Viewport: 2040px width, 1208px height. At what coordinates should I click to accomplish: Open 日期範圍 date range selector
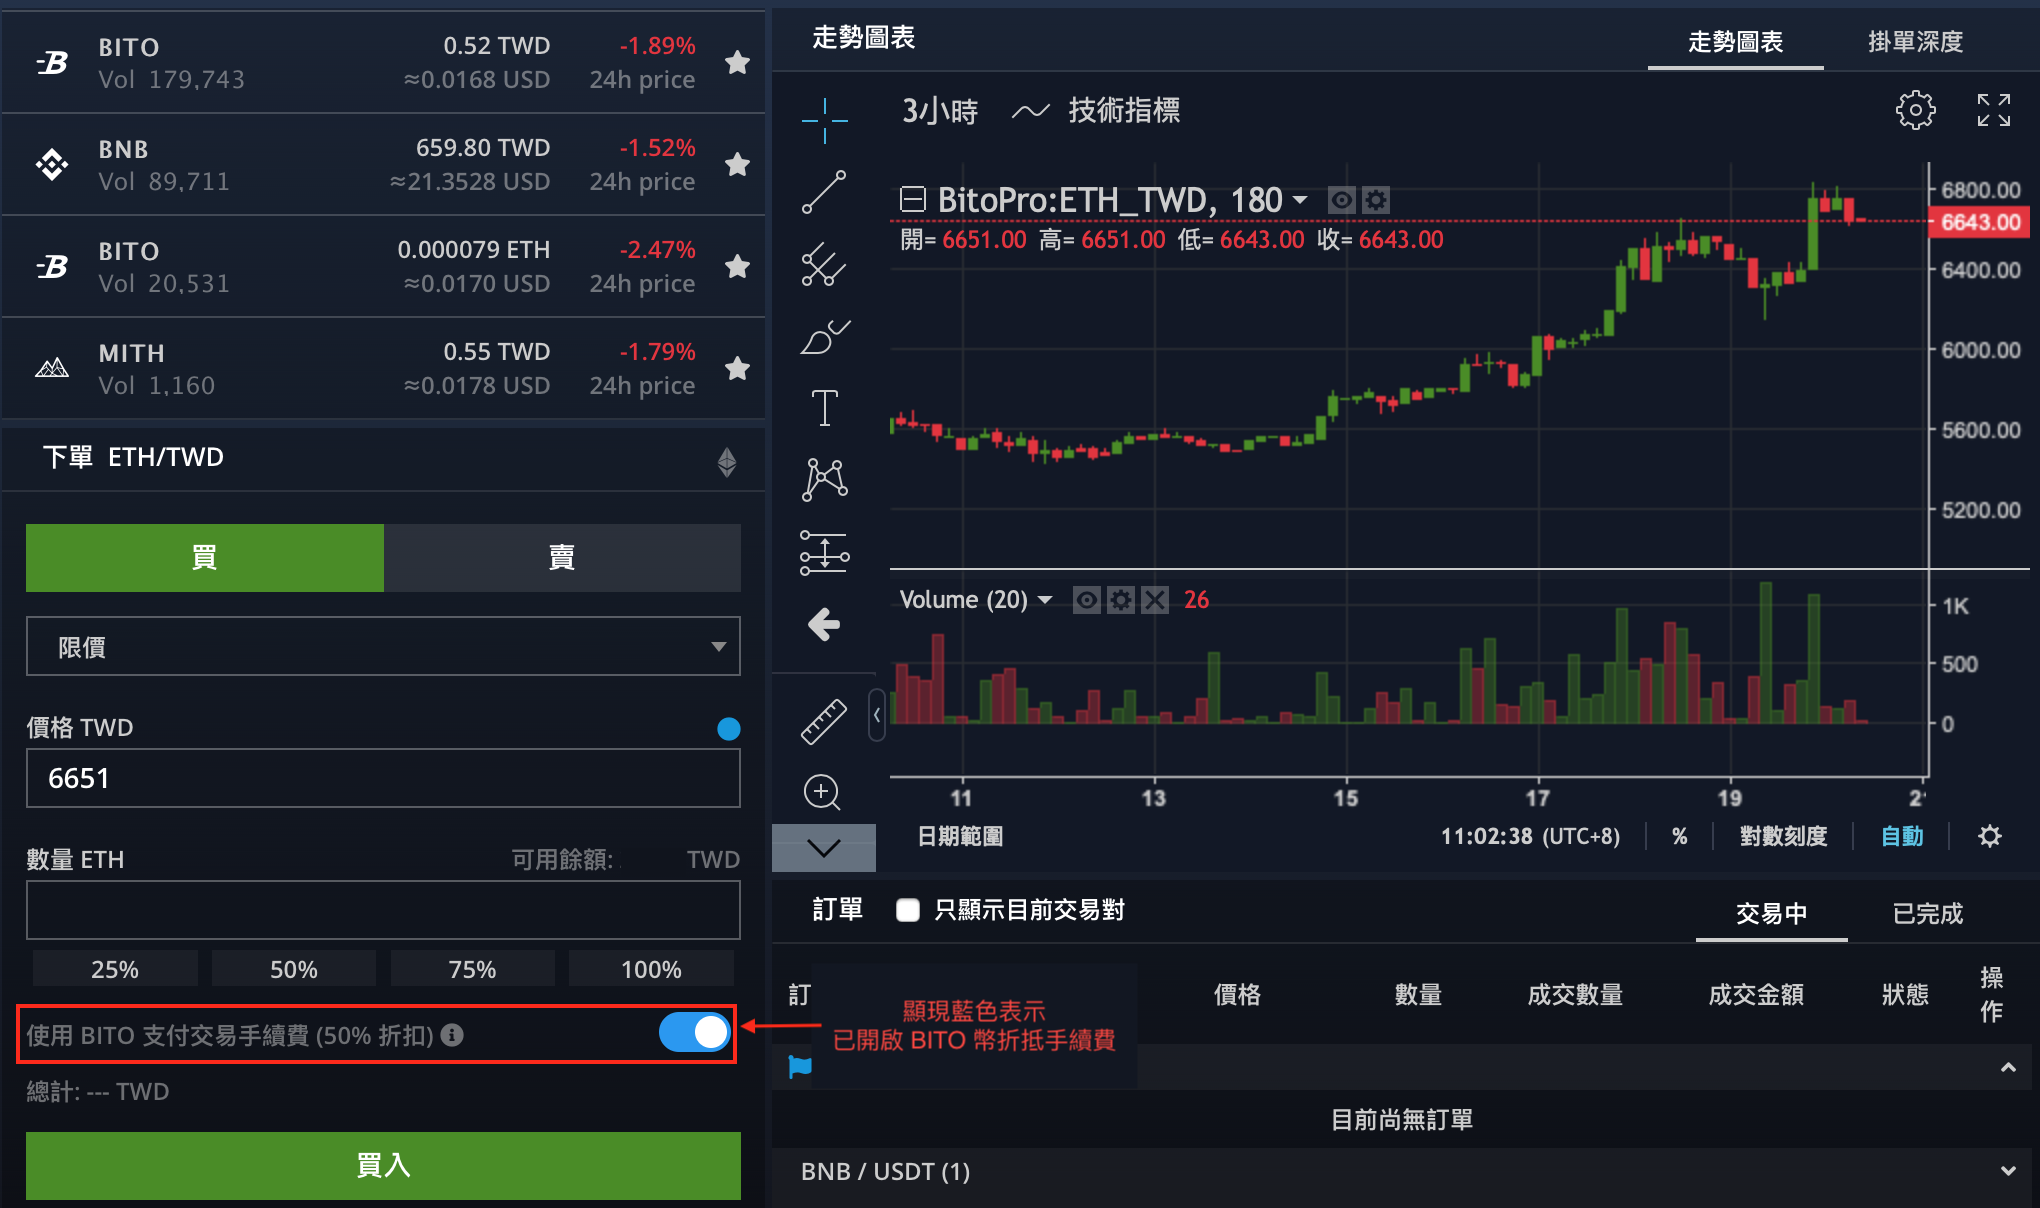click(960, 836)
